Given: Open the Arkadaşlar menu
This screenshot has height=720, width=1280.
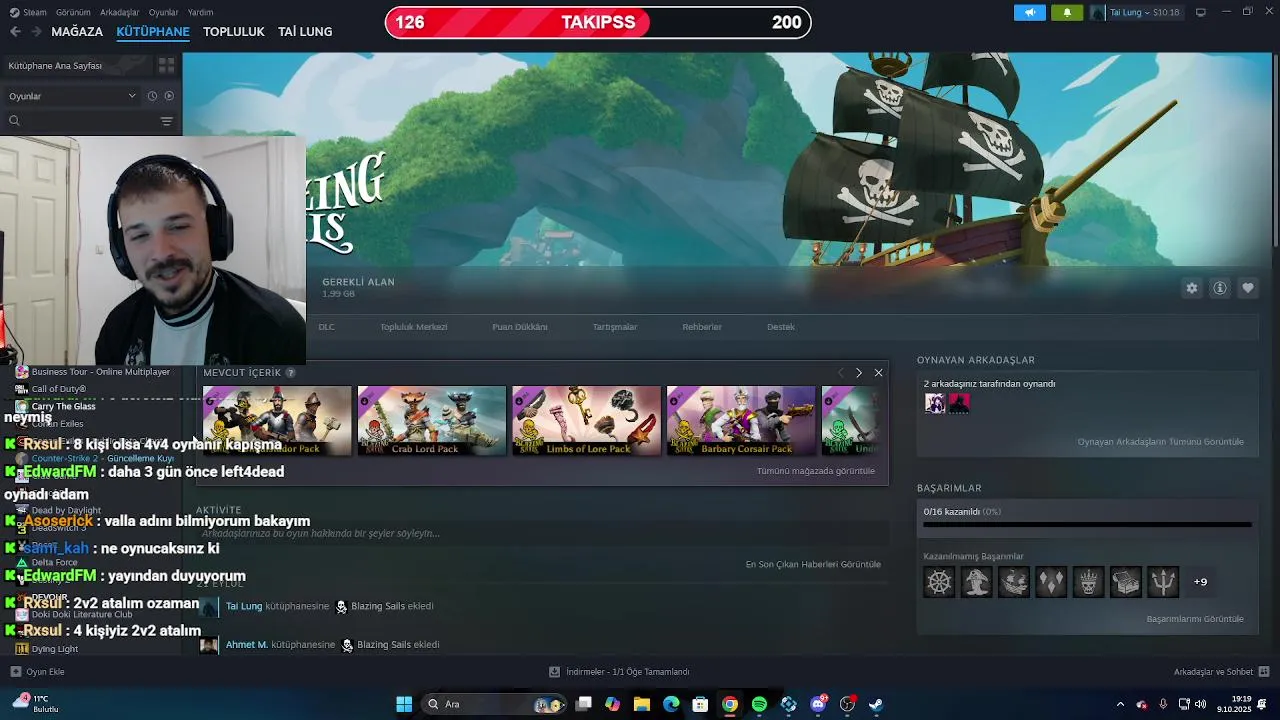Looking at the screenshot, I should click(120, 12).
